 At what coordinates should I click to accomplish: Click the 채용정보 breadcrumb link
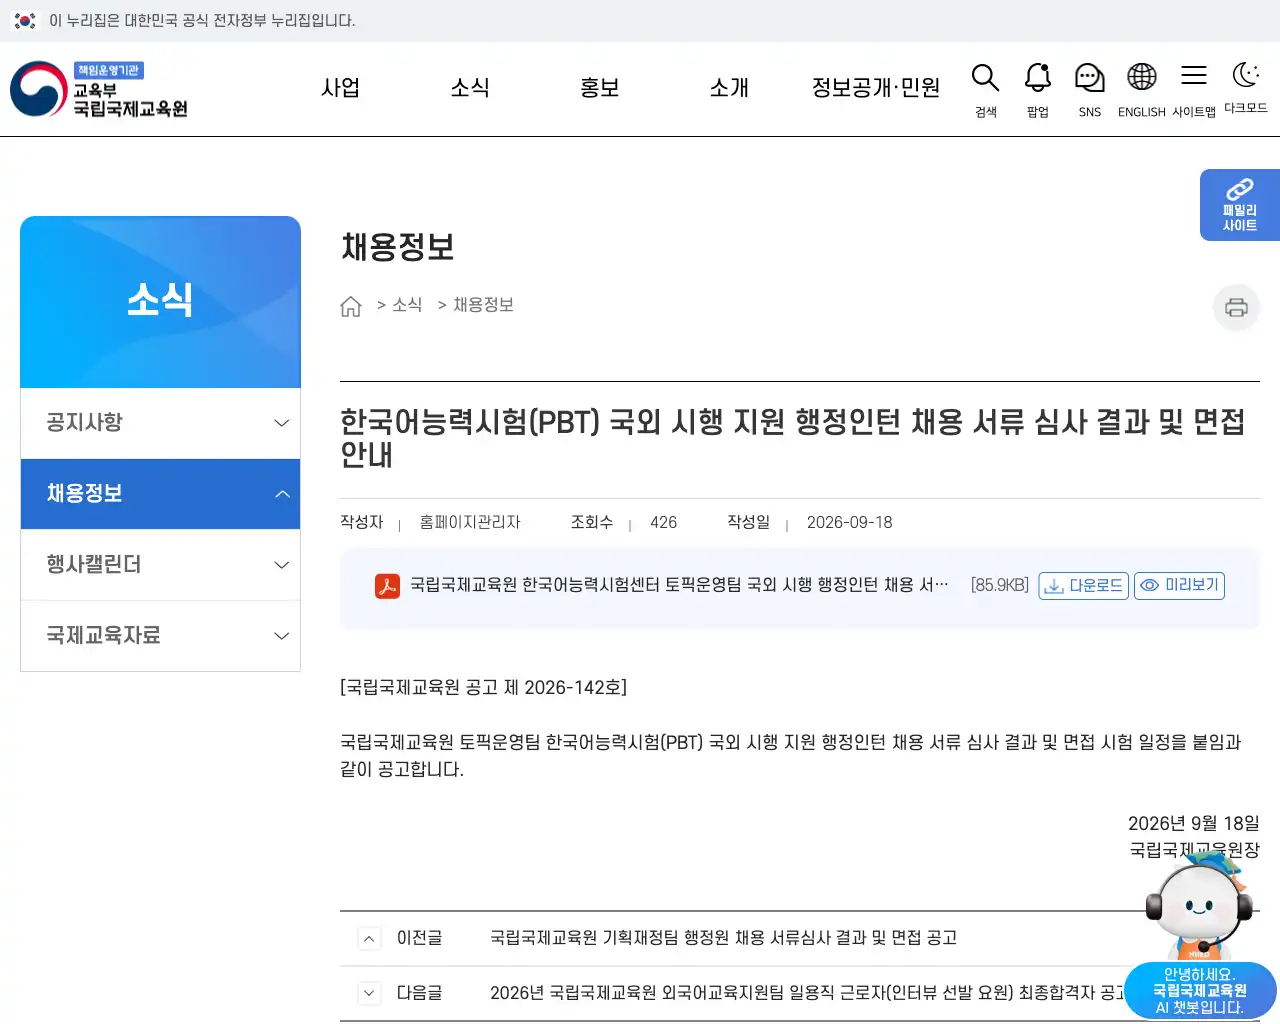[483, 305]
